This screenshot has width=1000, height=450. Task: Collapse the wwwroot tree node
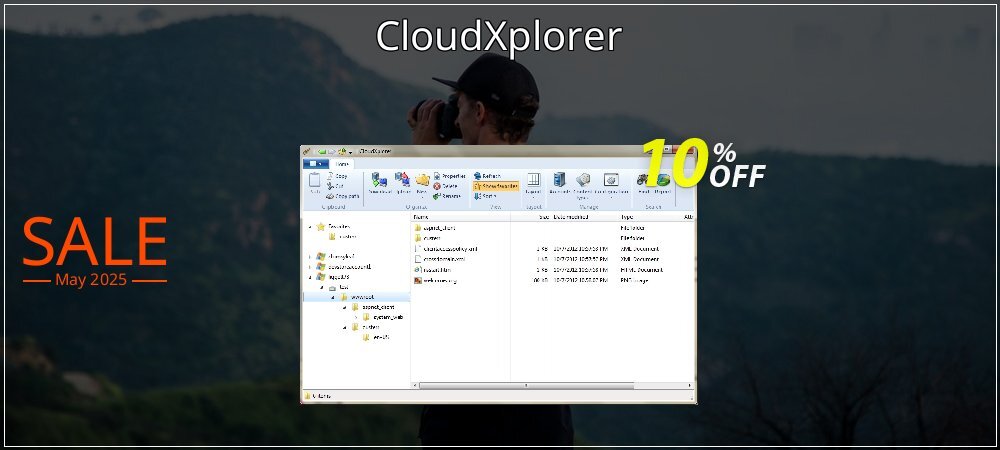(333, 297)
